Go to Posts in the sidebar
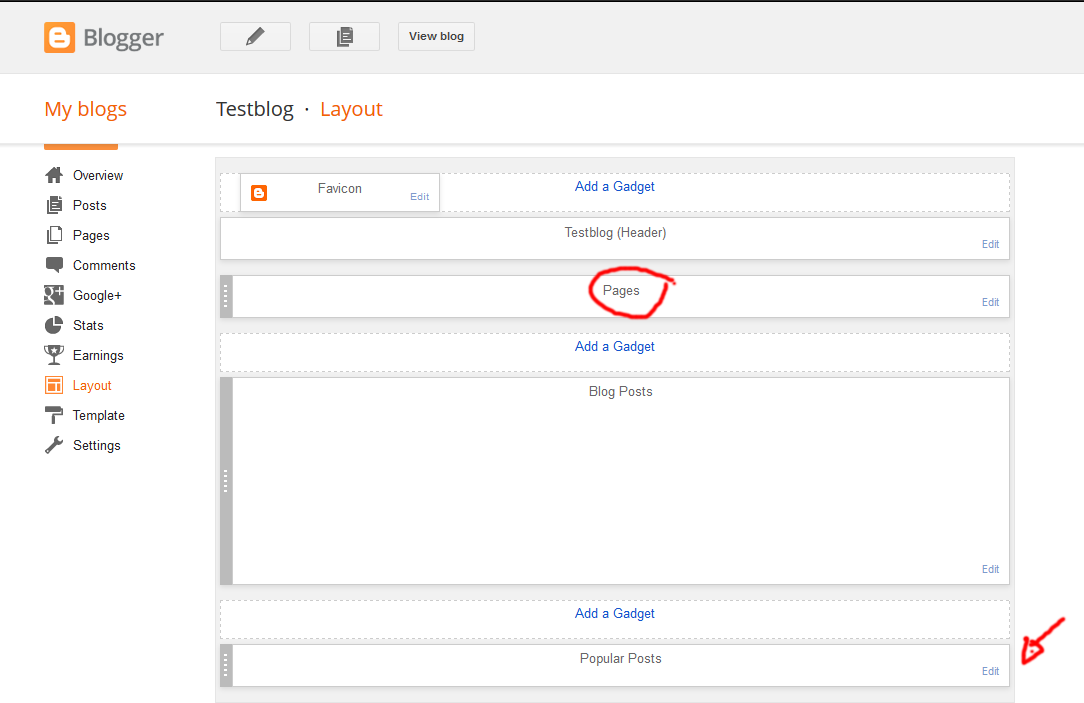 [89, 205]
